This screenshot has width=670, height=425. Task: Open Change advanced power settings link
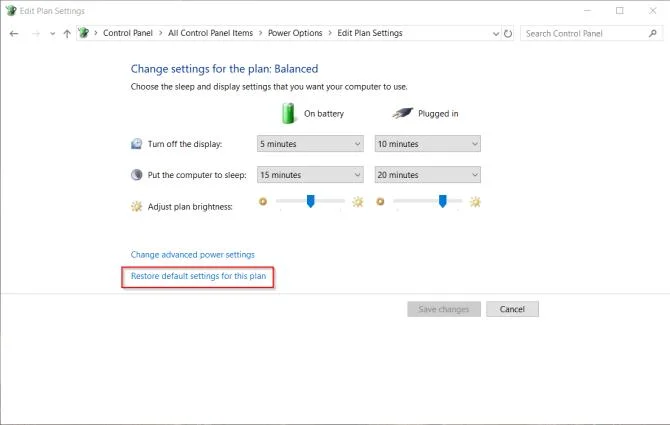193,255
